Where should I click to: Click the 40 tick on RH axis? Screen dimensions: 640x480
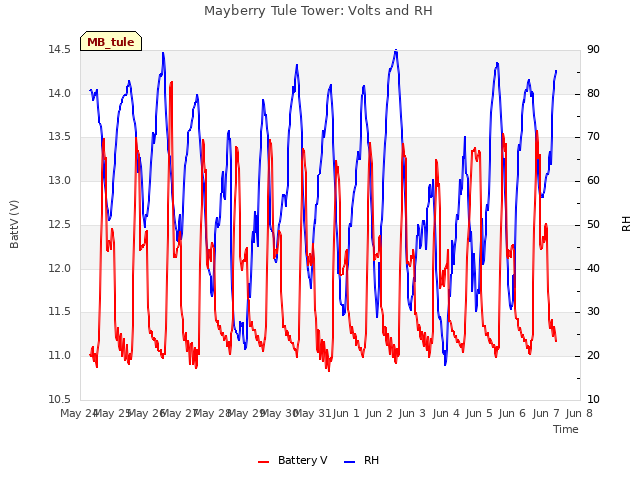click(593, 269)
